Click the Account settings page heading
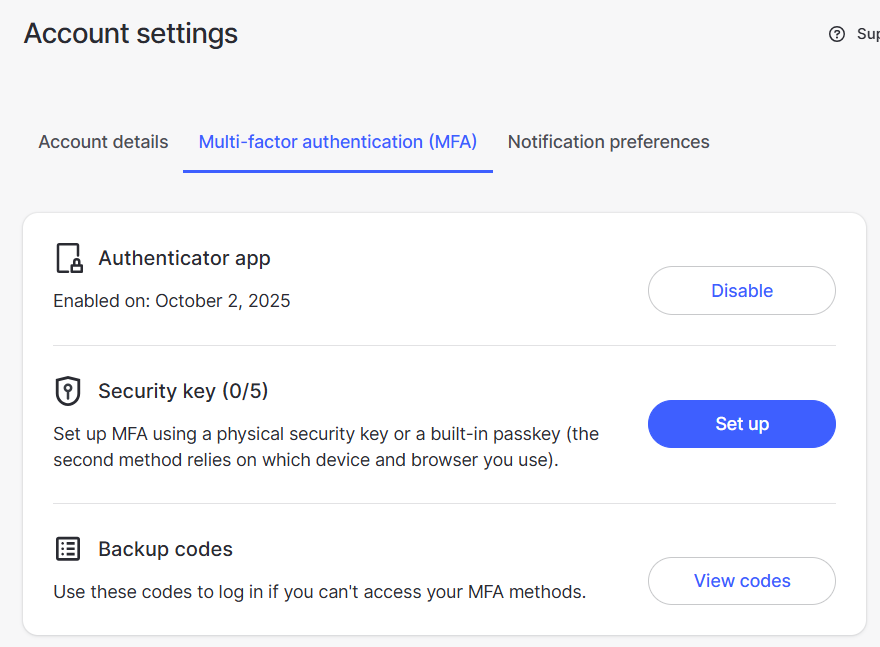This screenshot has width=880, height=647. click(131, 34)
